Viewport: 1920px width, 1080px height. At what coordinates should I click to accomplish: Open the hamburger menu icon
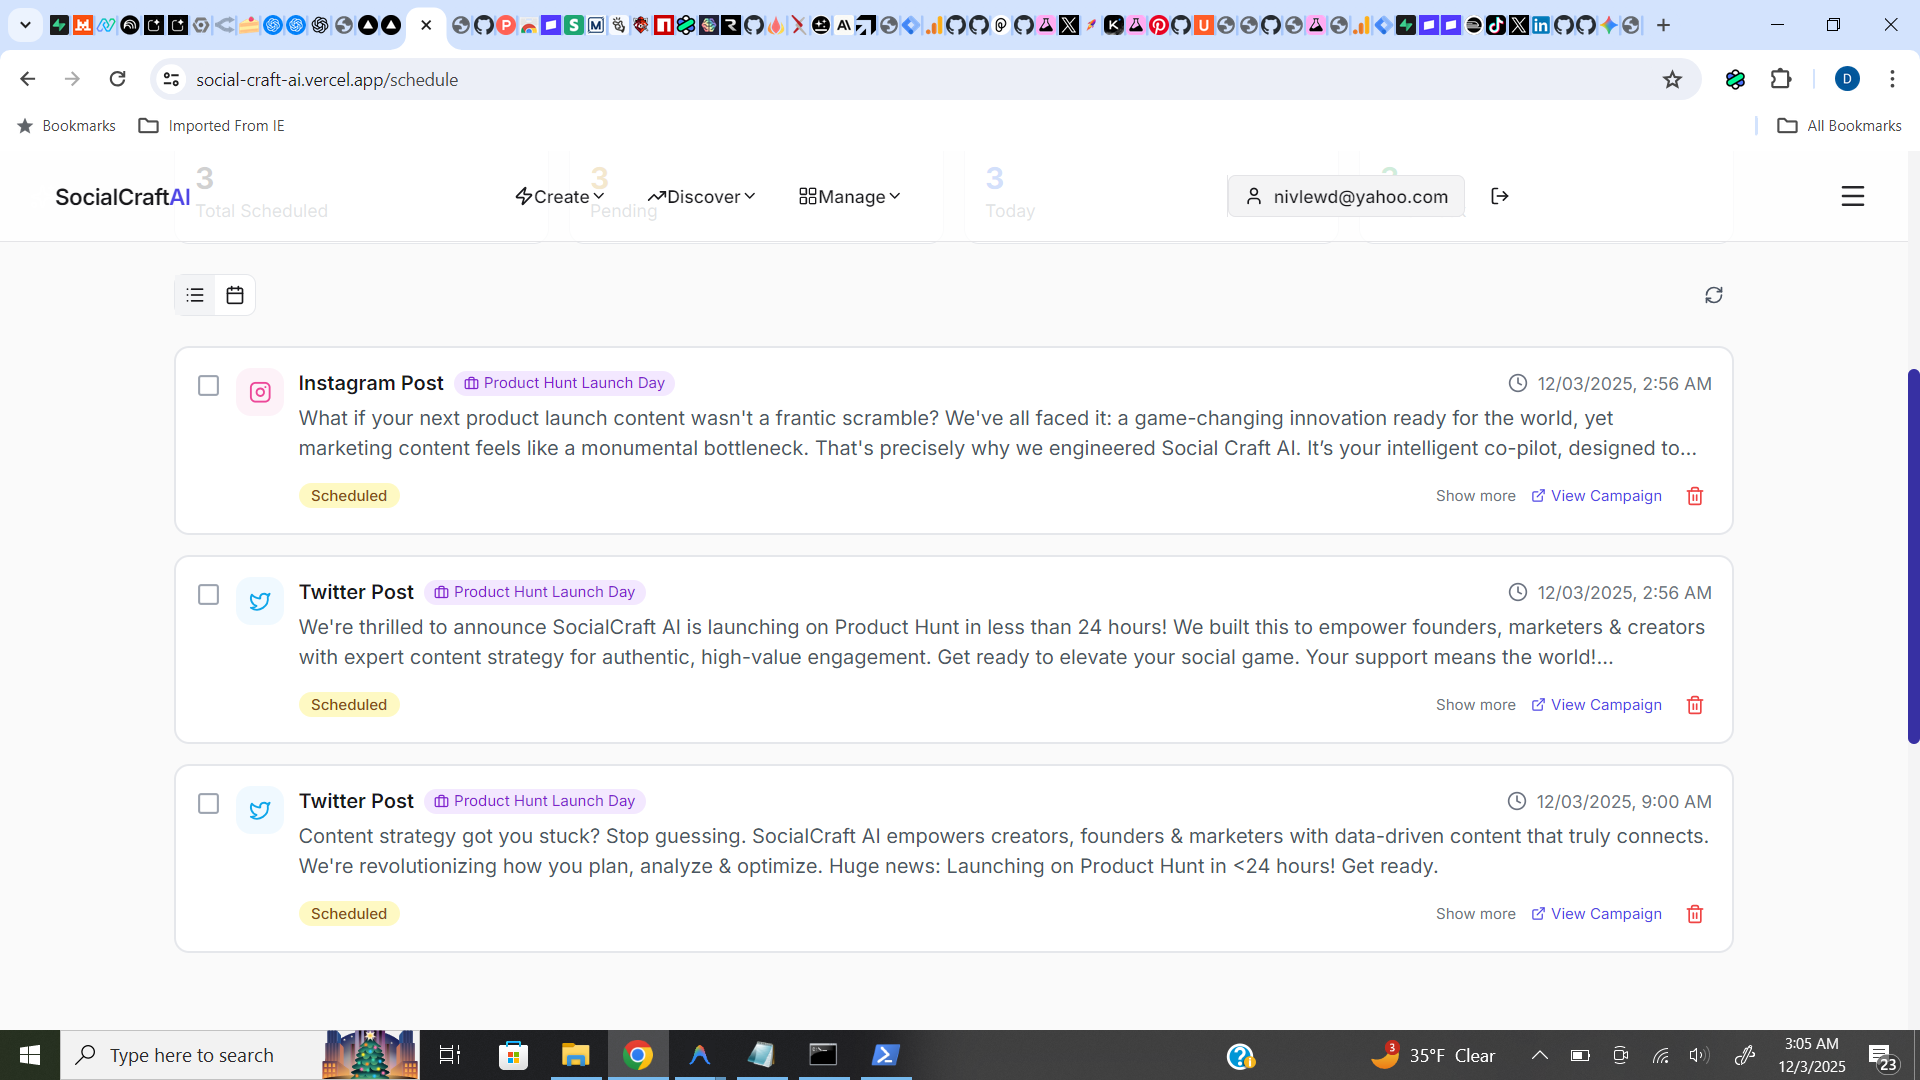point(1852,196)
